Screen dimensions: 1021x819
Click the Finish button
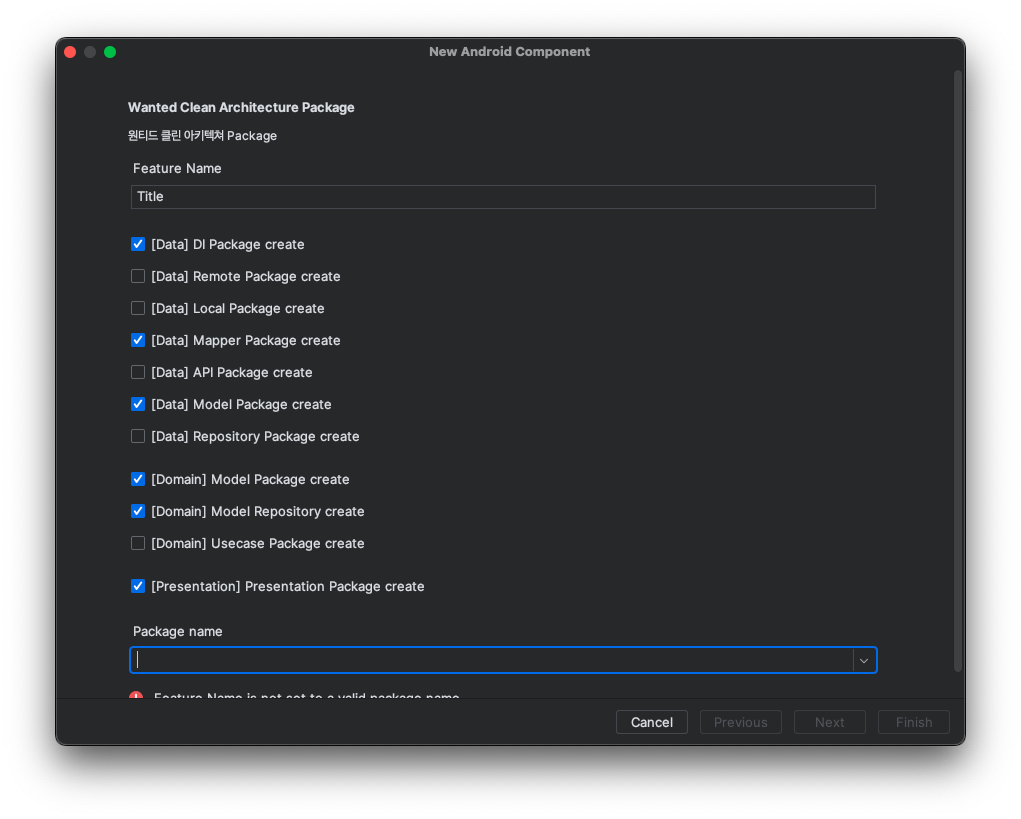(914, 722)
